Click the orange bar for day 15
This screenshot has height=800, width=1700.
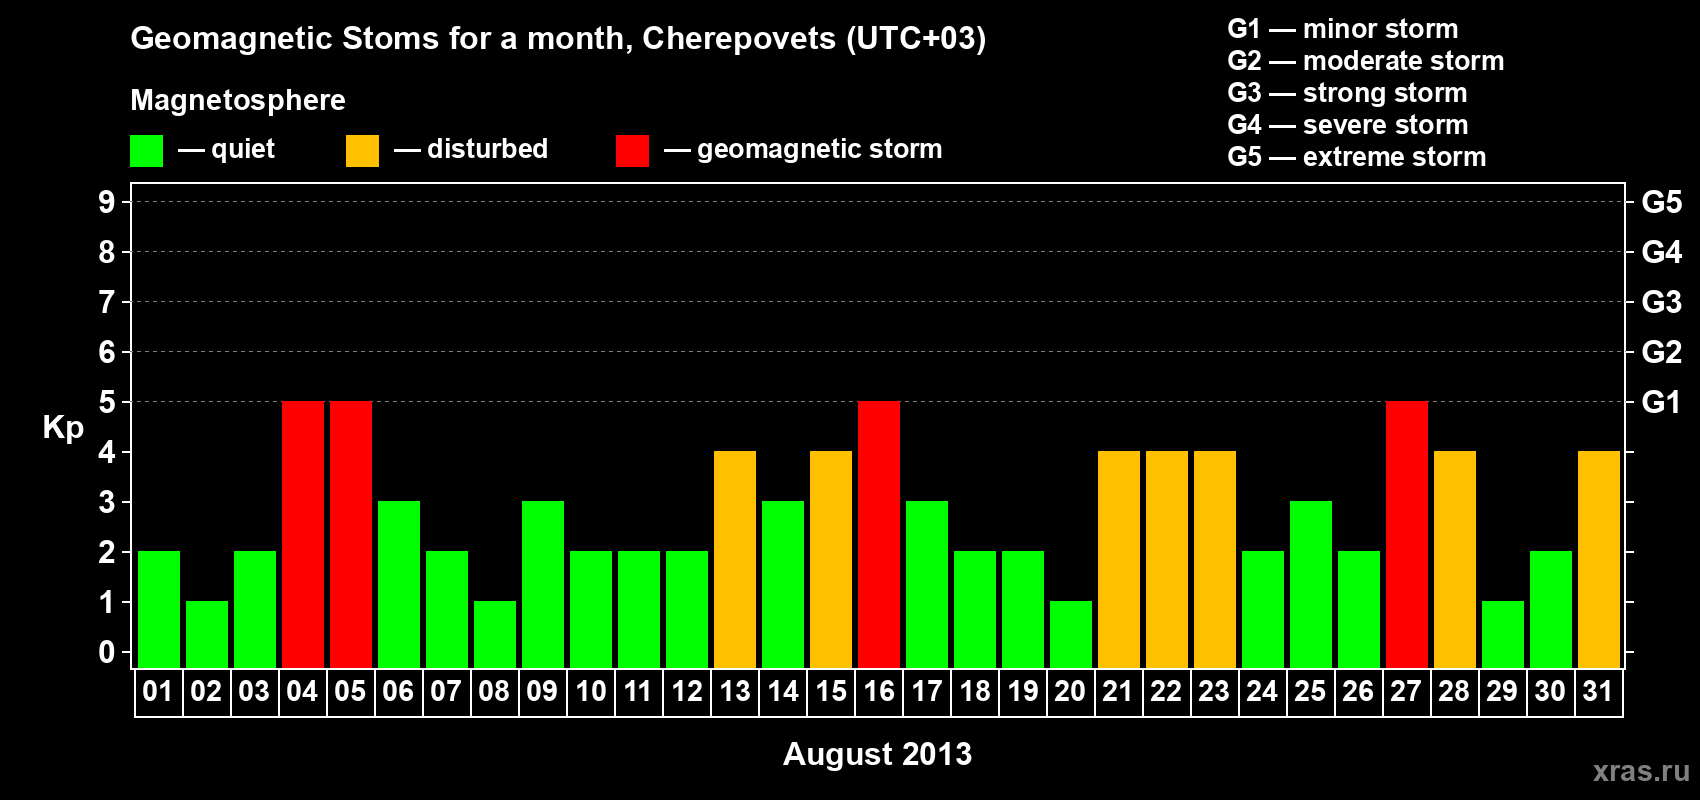[831, 560]
